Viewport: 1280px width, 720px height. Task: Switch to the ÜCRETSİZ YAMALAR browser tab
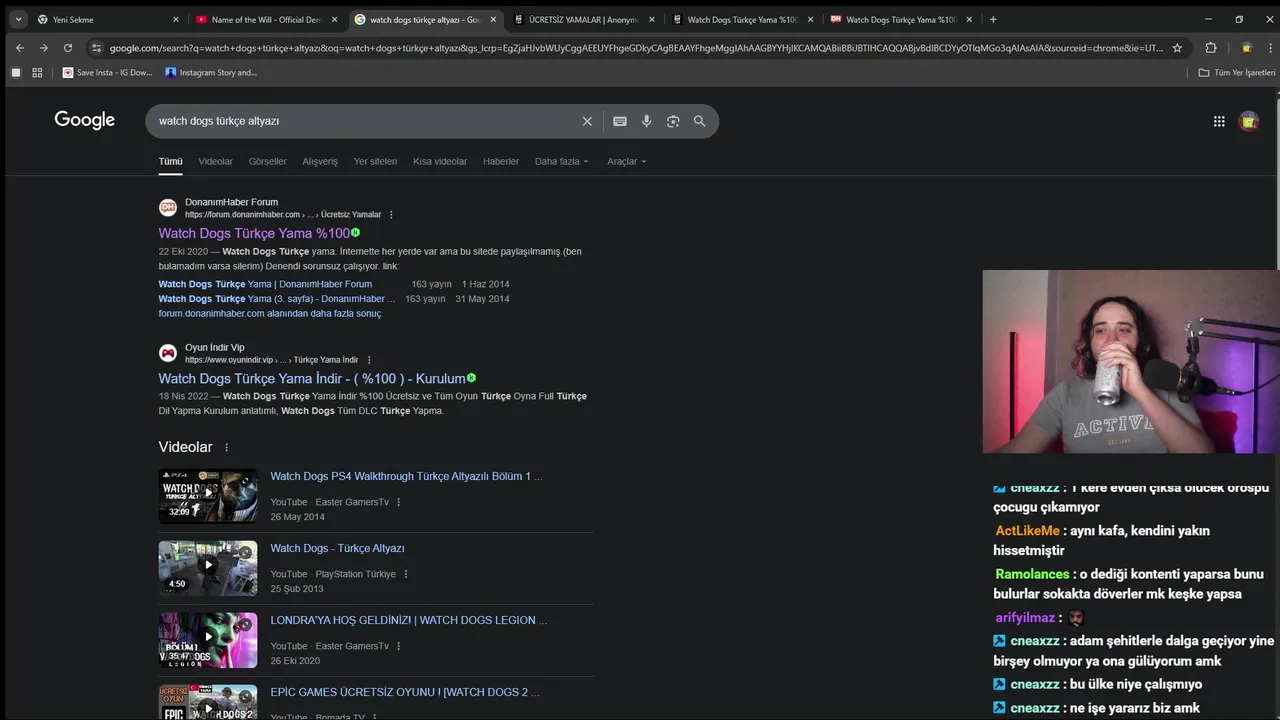tap(583, 19)
